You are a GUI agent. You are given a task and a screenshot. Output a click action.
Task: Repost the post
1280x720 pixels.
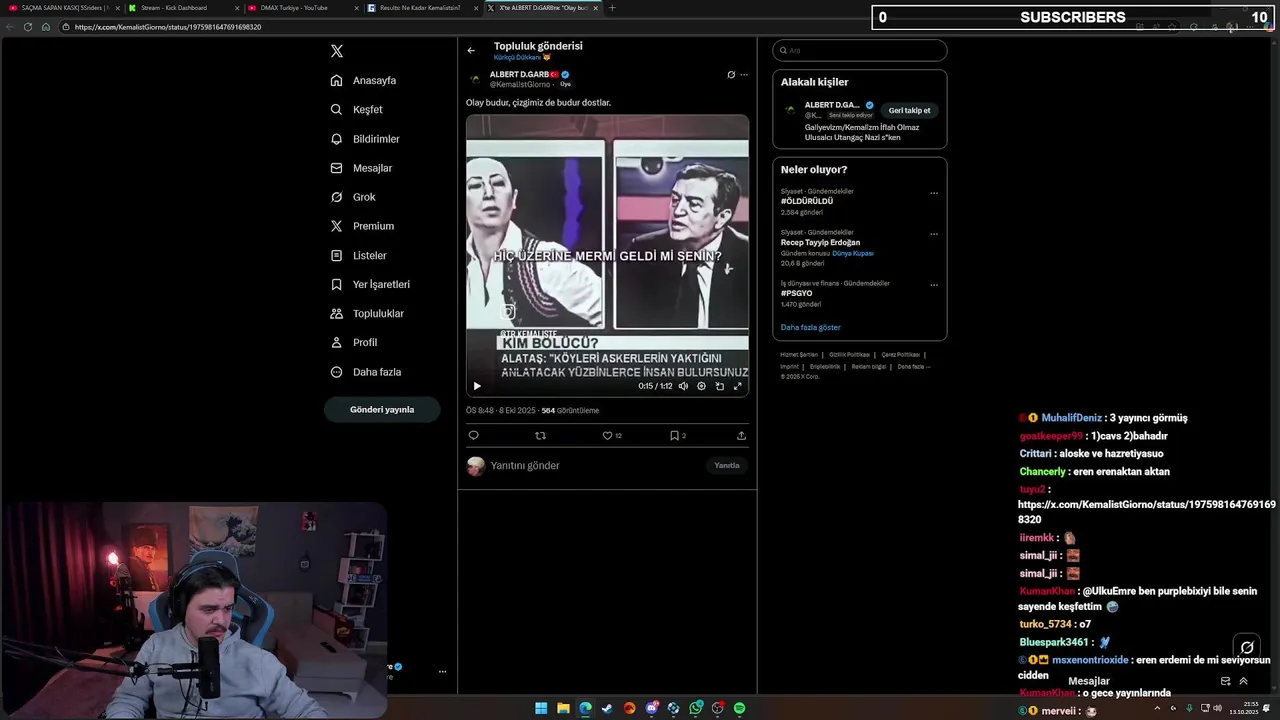(541, 436)
